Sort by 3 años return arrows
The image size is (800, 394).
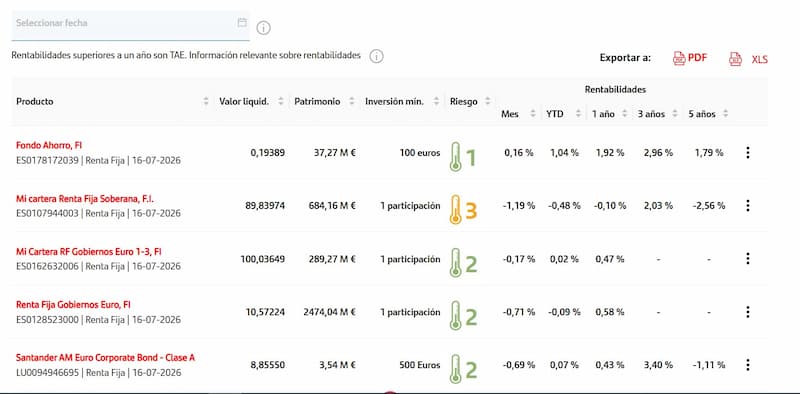coord(674,114)
